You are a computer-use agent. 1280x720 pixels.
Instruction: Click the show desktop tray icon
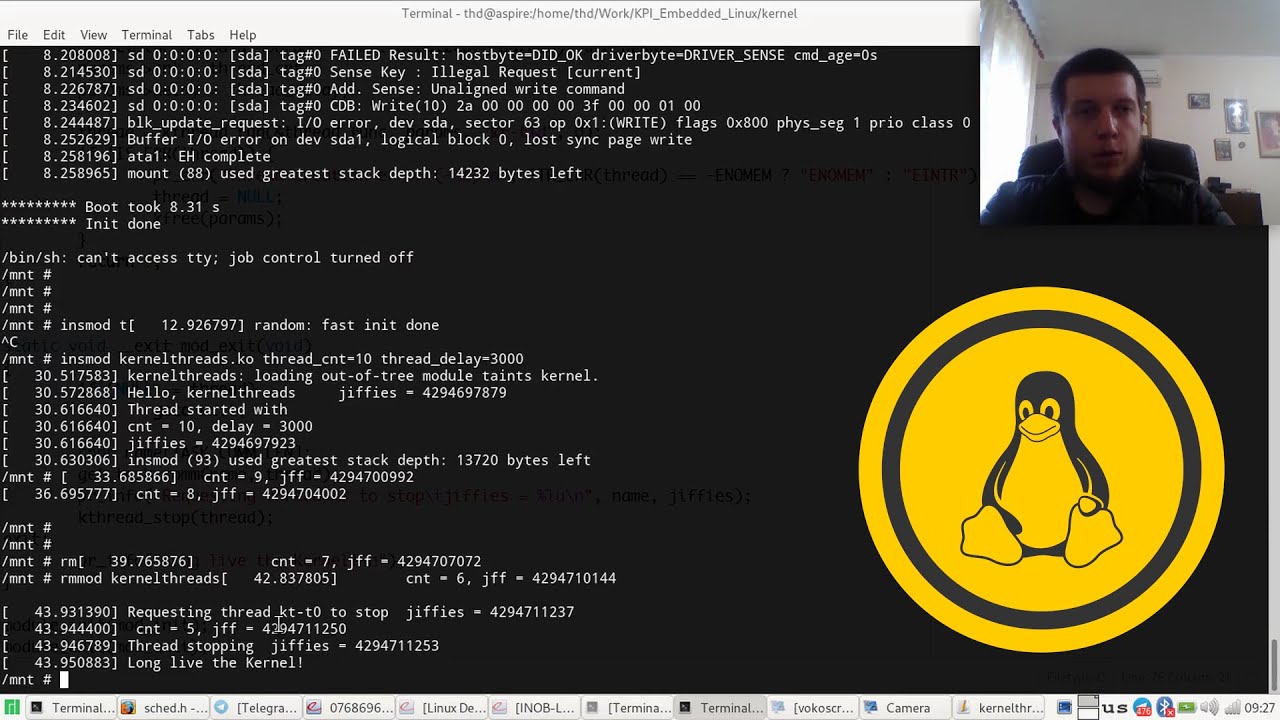point(1064,708)
